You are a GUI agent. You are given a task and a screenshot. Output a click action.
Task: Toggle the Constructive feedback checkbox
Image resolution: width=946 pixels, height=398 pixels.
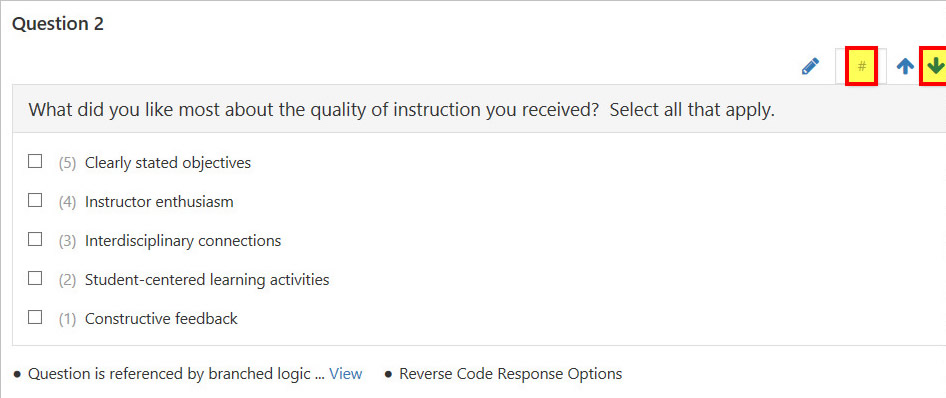pos(35,317)
